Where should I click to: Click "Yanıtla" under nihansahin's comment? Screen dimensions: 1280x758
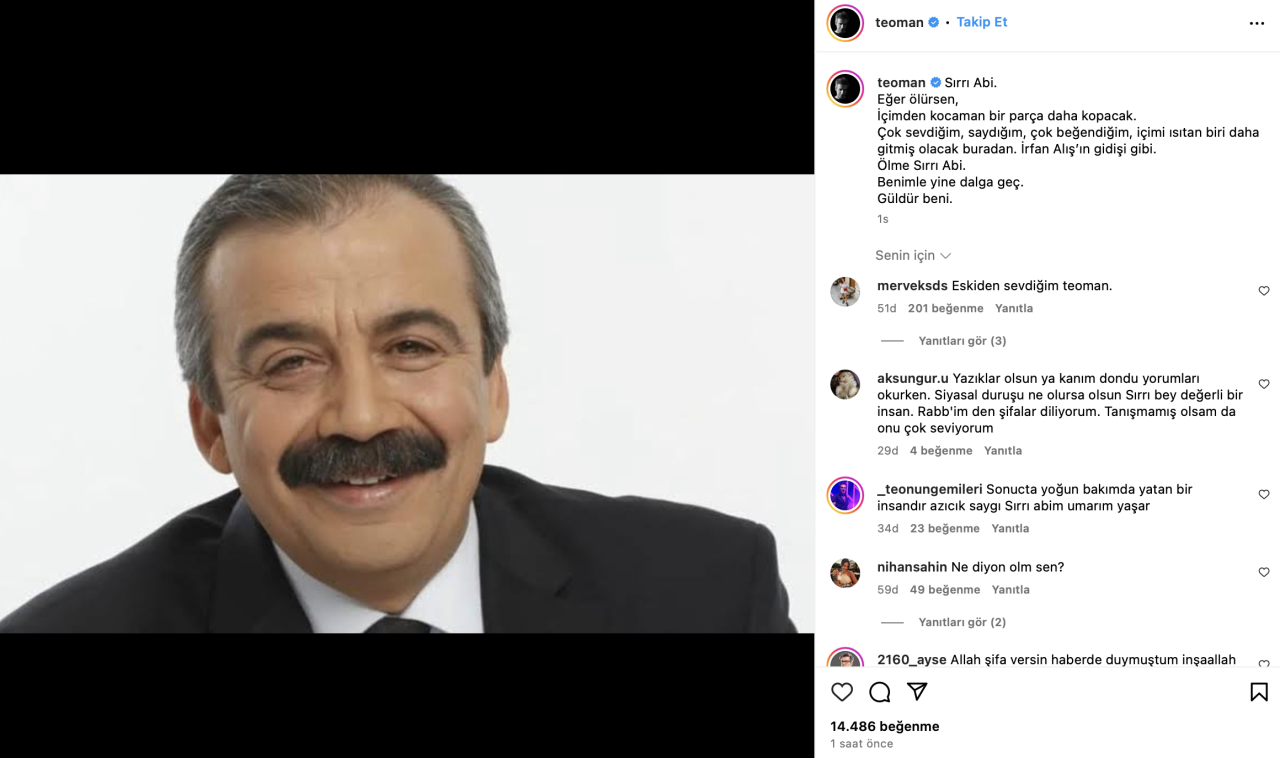click(1010, 590)
